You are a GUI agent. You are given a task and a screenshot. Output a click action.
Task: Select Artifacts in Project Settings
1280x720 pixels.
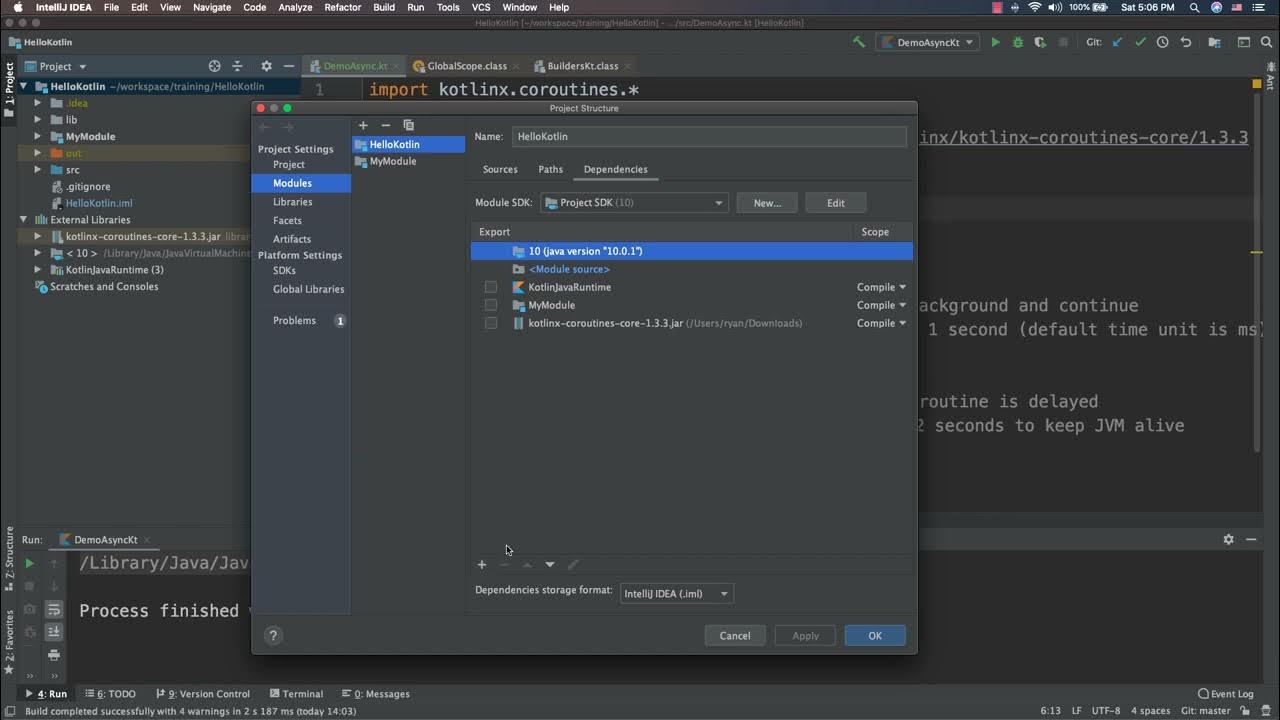(291, 239)
